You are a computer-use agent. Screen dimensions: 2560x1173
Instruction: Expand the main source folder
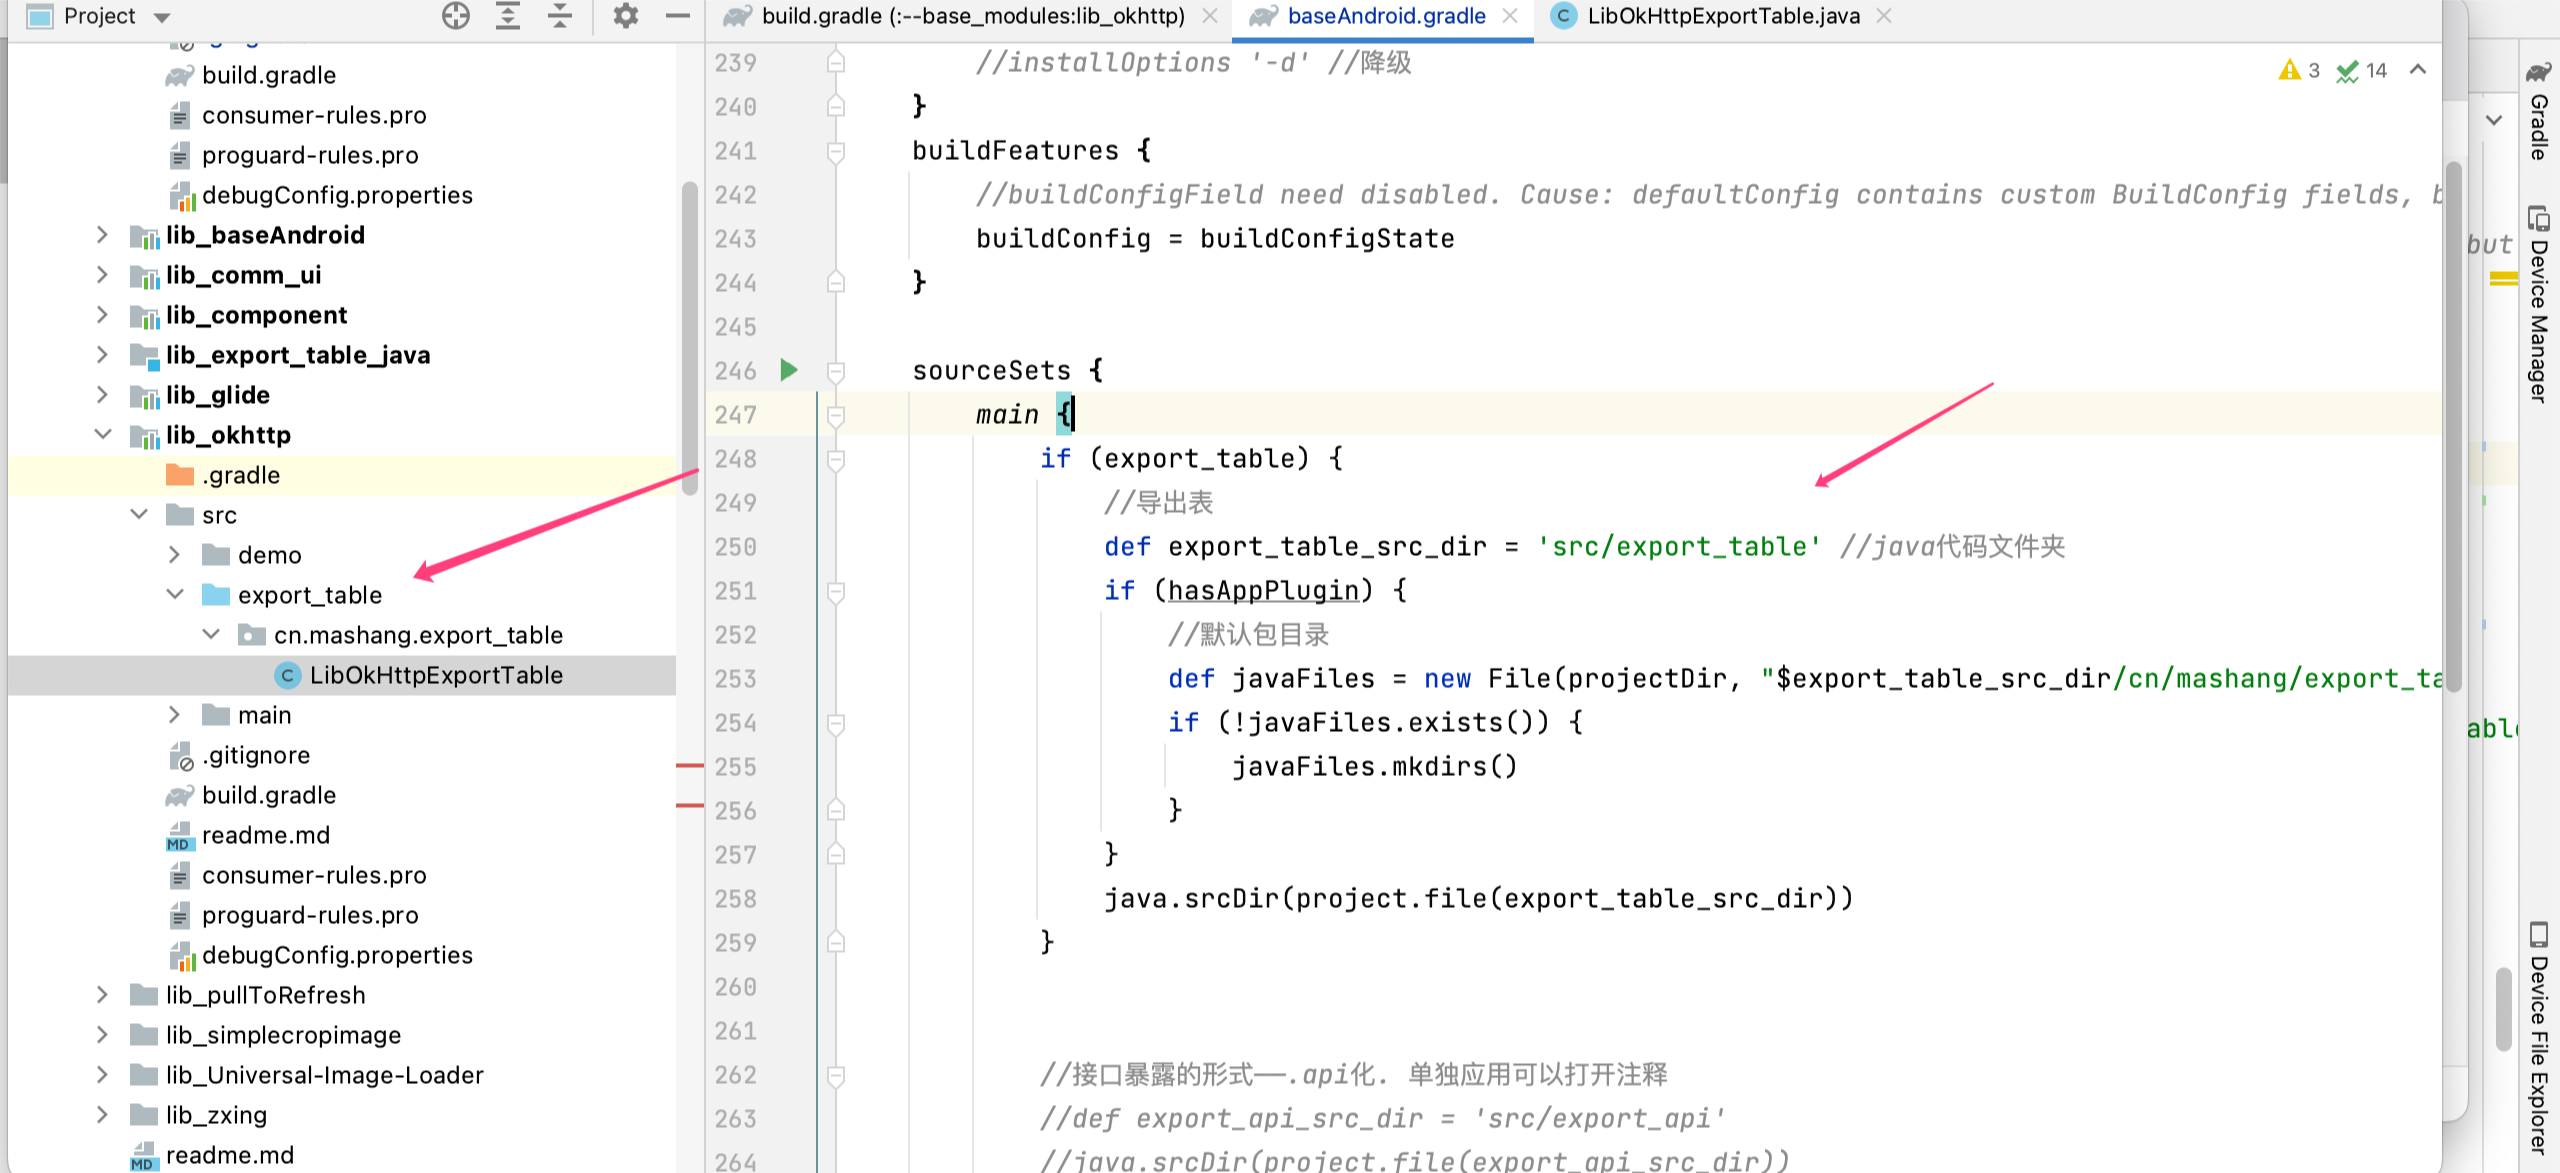pyautogui.click(x=174, y=715)
